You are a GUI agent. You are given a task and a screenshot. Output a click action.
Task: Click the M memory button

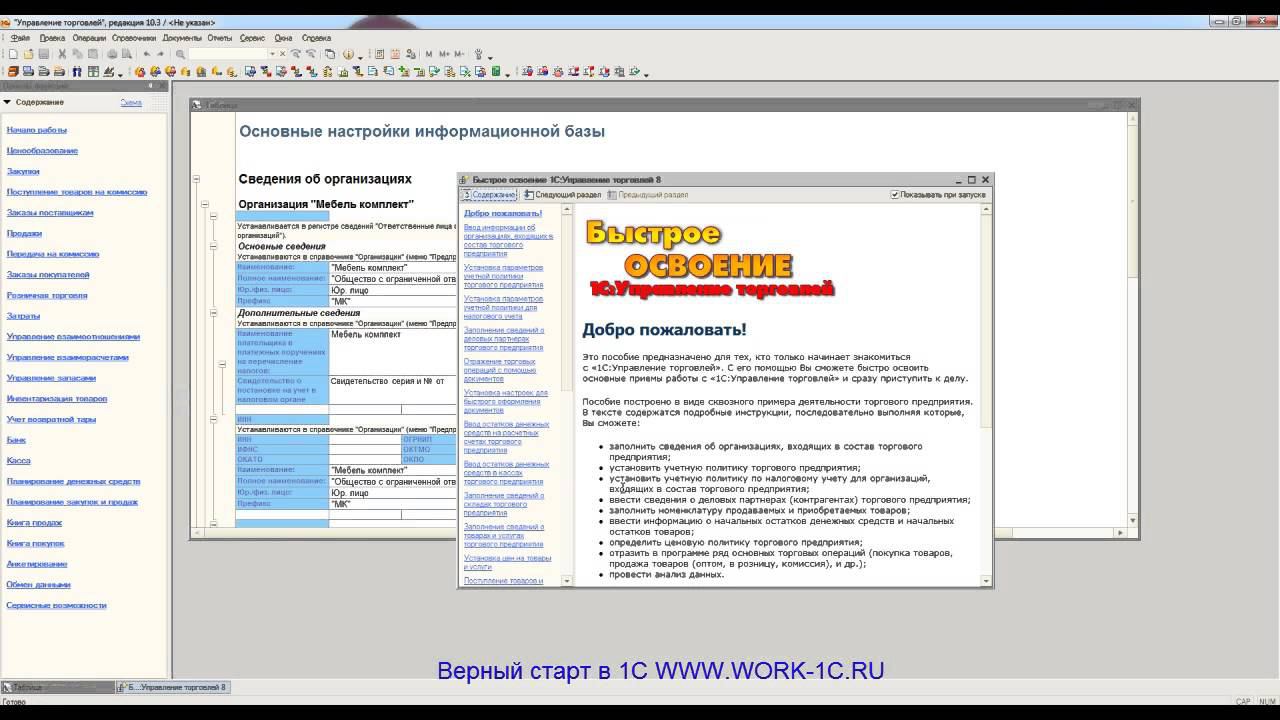pos(429,54)
